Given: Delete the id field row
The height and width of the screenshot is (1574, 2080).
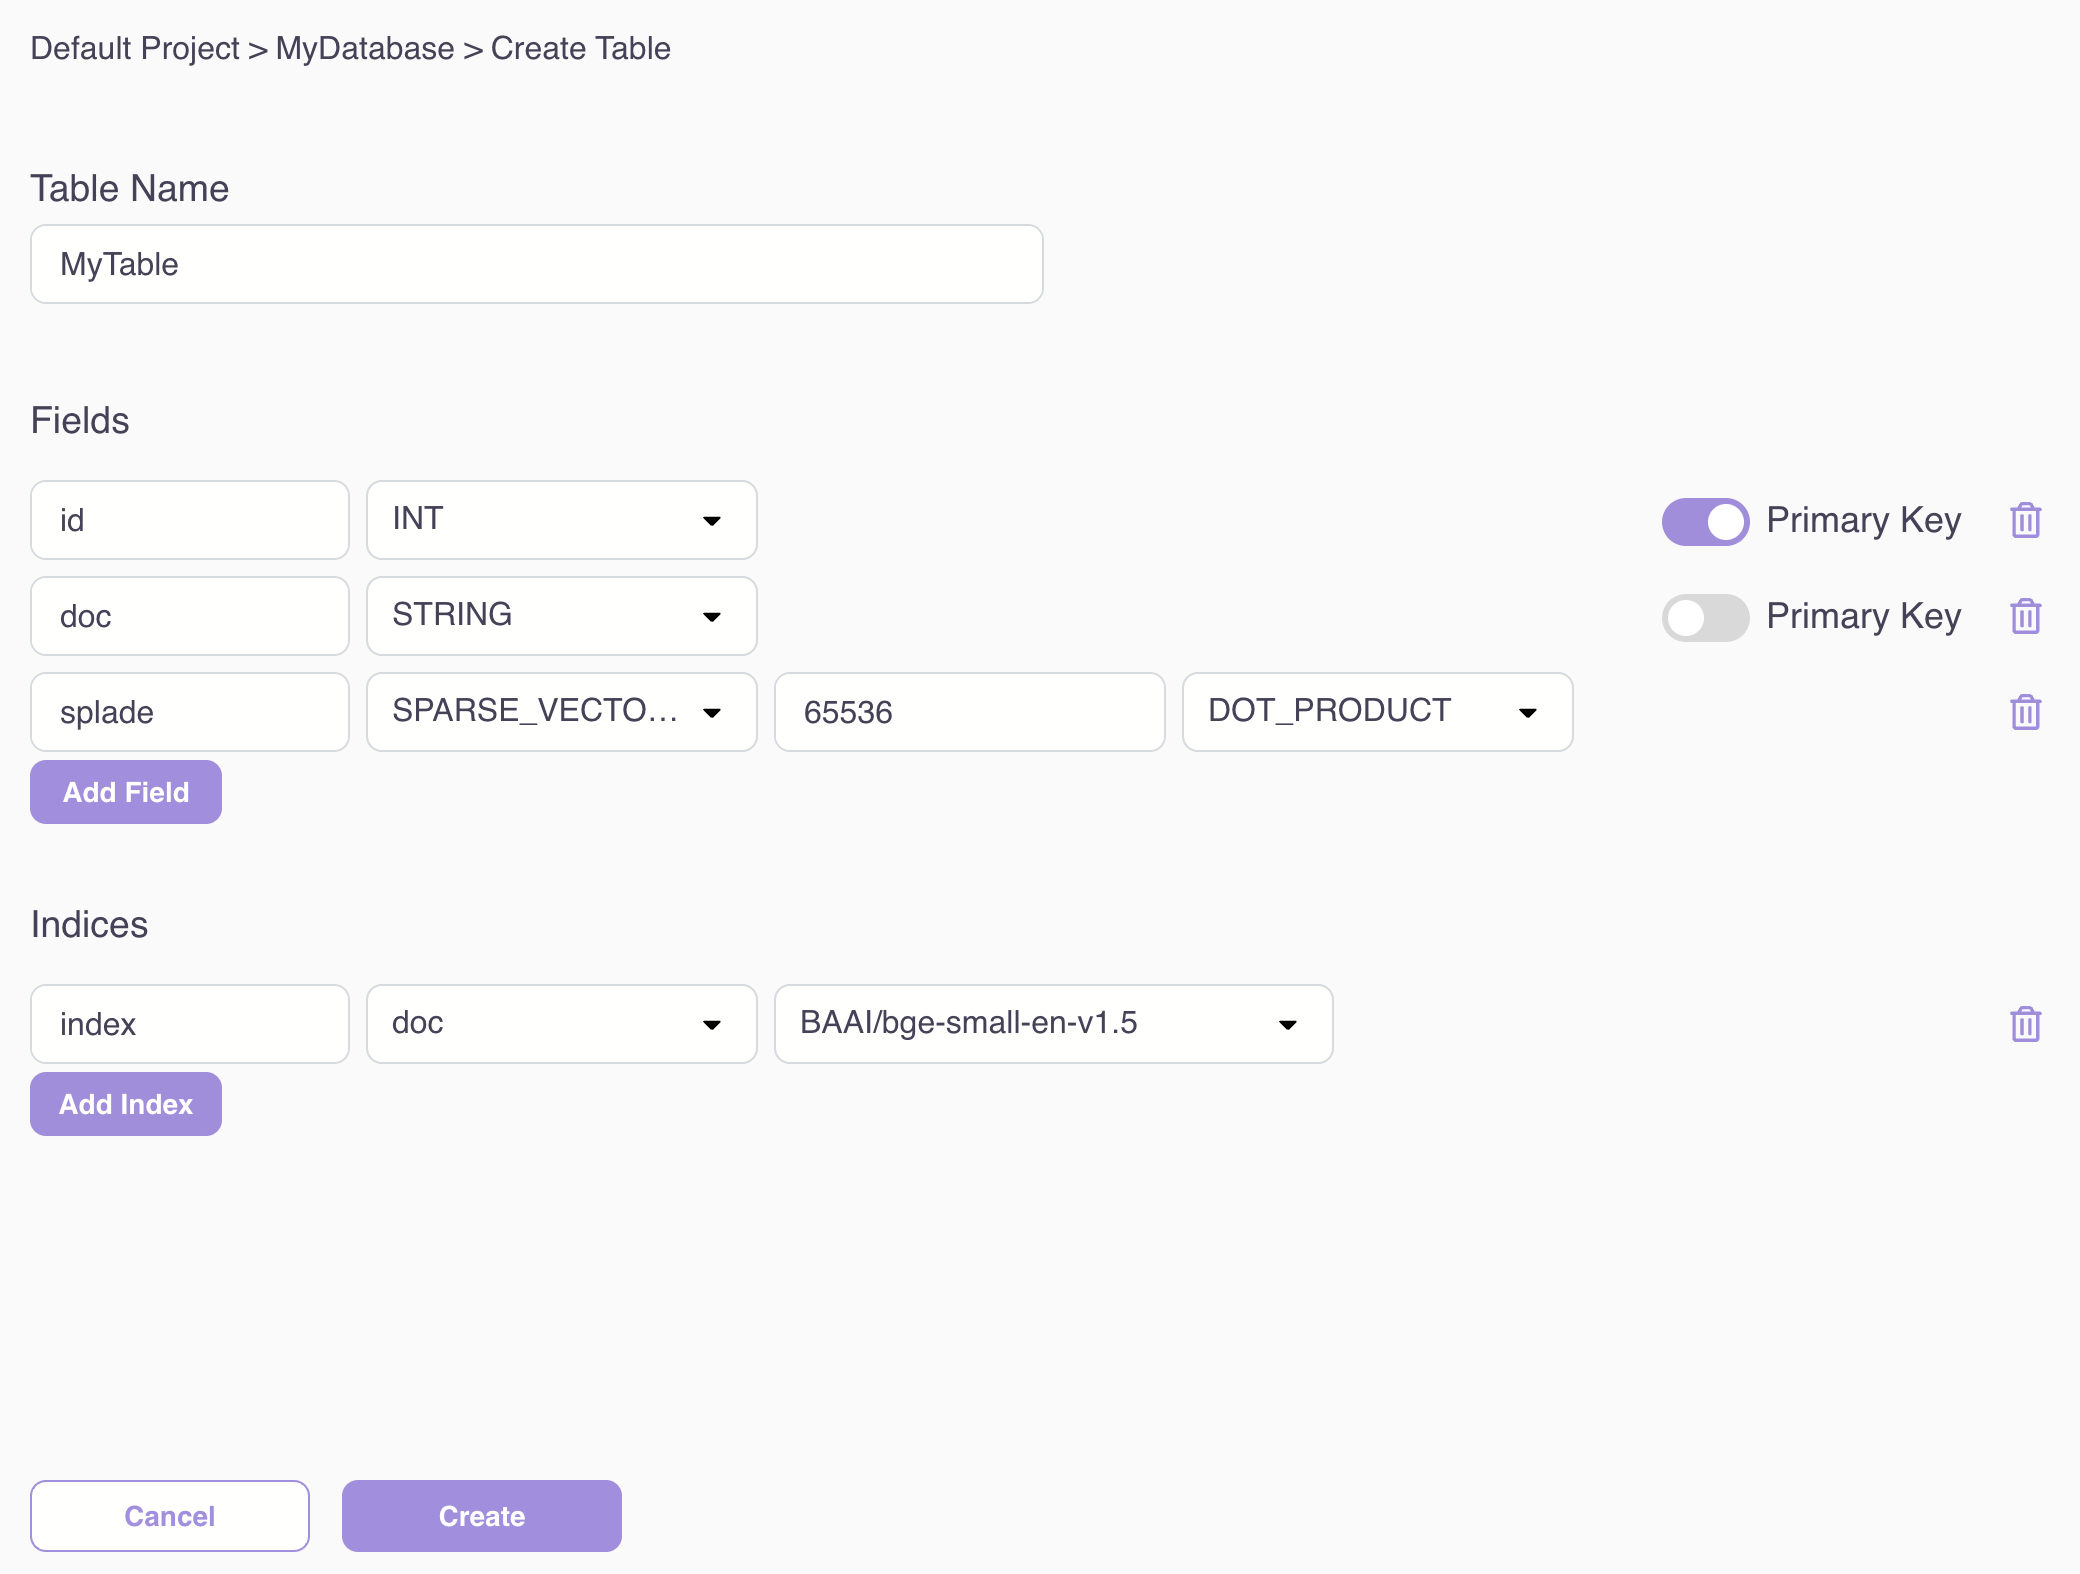Looking at the screenshot, I should pos(2025,520).
